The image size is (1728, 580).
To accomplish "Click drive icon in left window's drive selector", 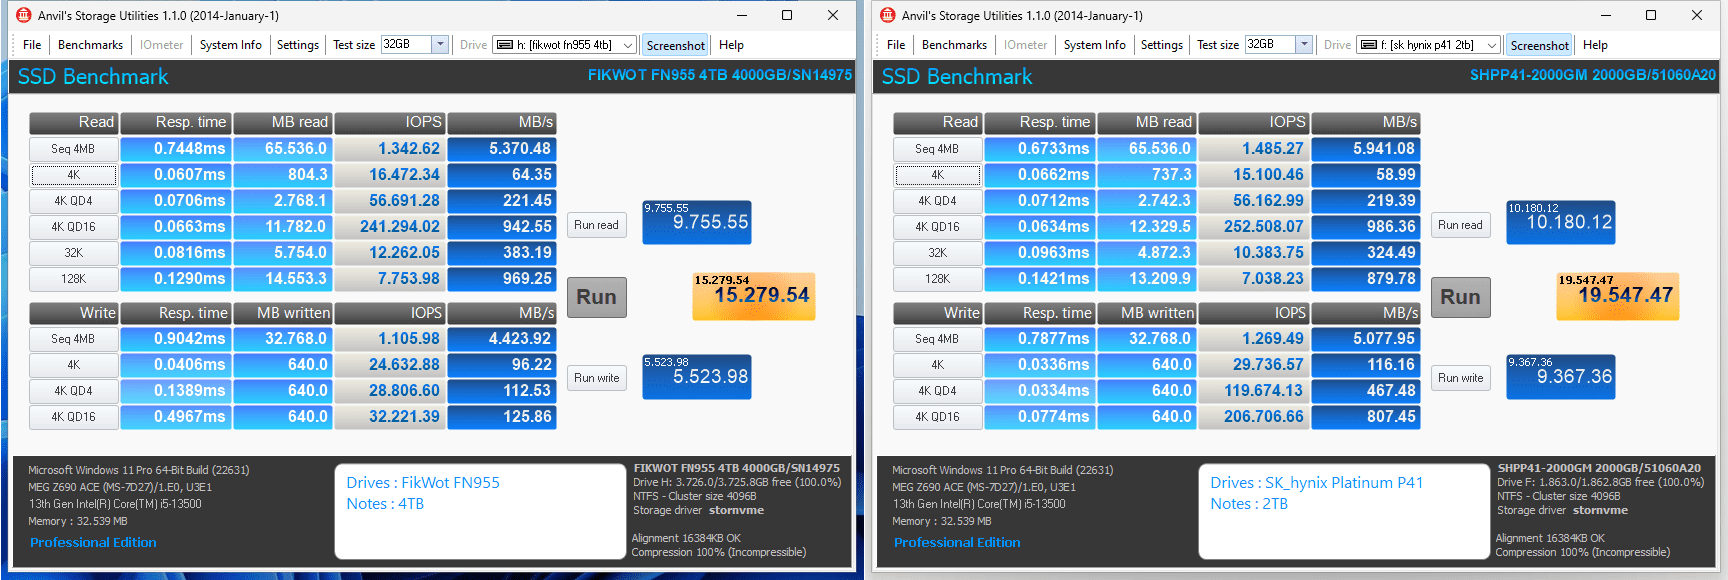I will [505, 45].
